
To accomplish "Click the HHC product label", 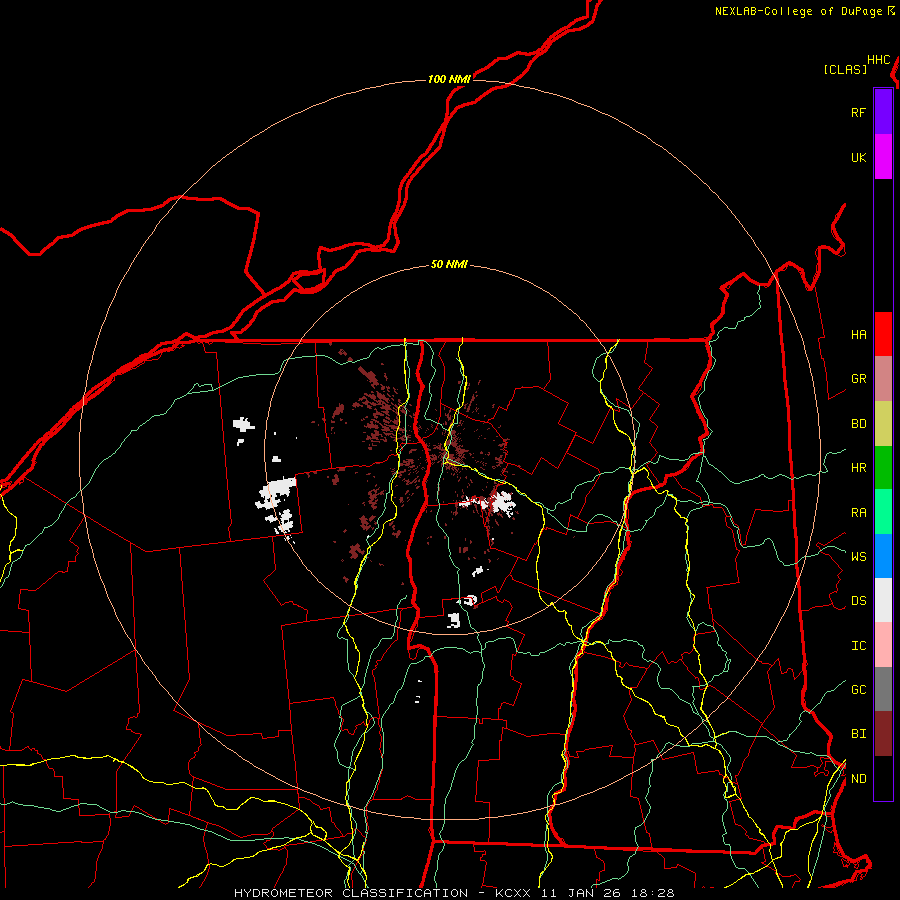I will coord(879,60).
